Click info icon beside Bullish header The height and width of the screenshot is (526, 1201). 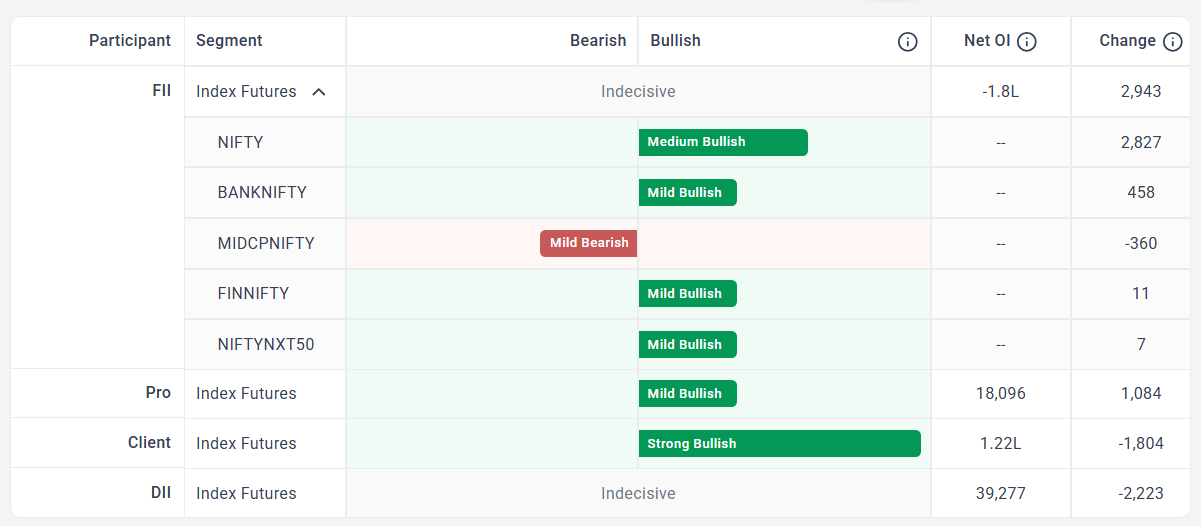tap(907, 42)
